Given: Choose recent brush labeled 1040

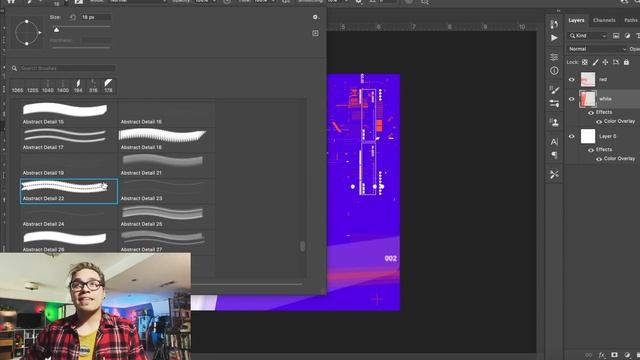Looking at the screenshot, I should 47,86.
